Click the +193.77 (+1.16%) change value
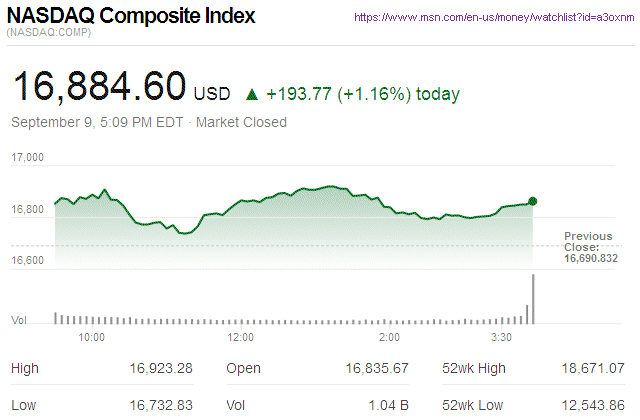Viewport: 640px width, 420px height. point(340,94)
